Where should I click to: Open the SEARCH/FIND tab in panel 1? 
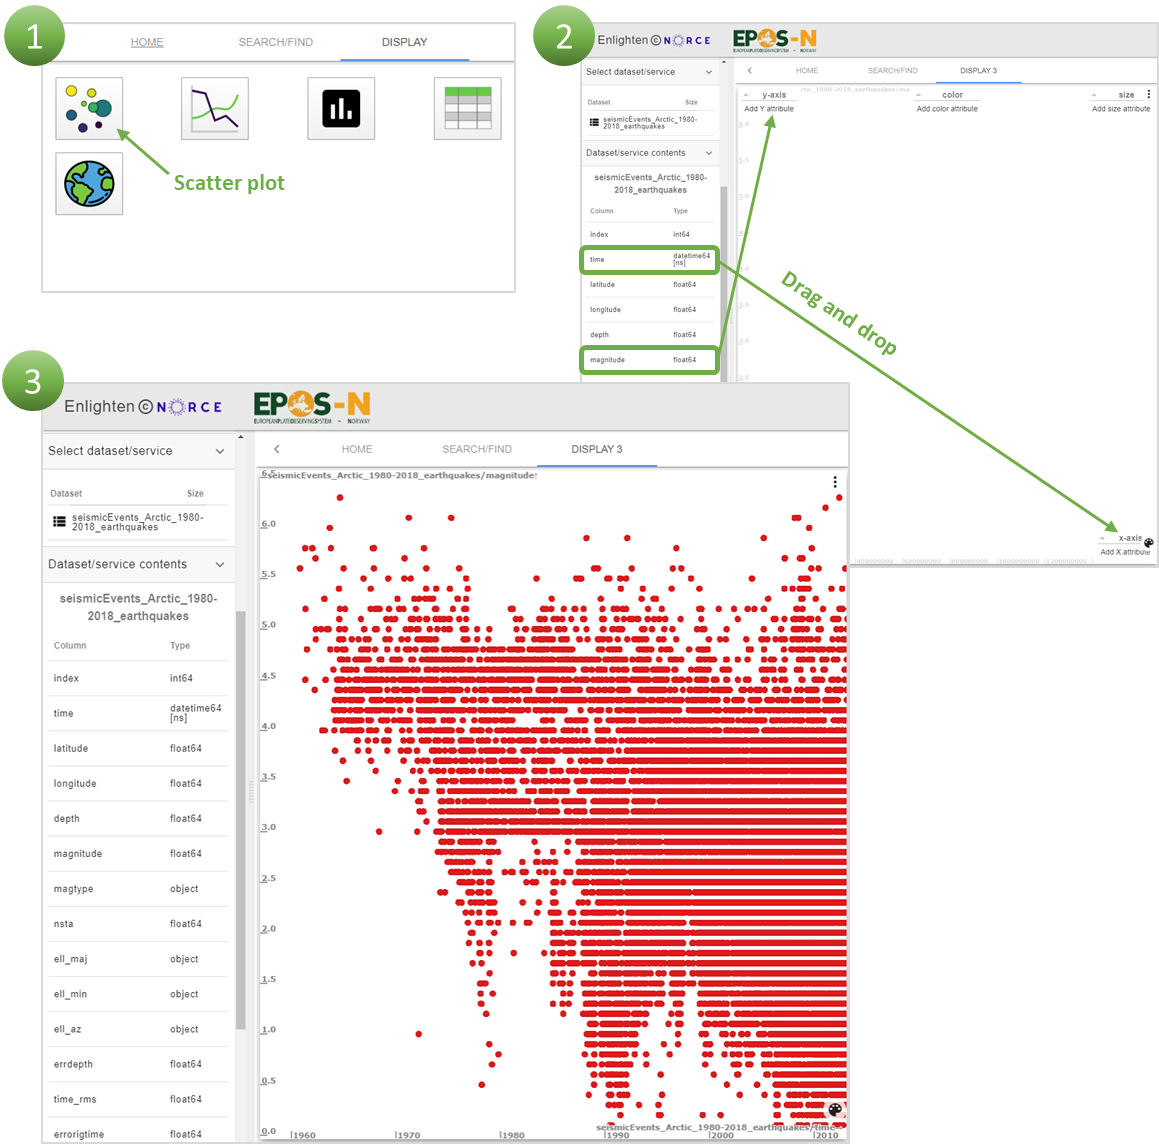pos(276,42)
